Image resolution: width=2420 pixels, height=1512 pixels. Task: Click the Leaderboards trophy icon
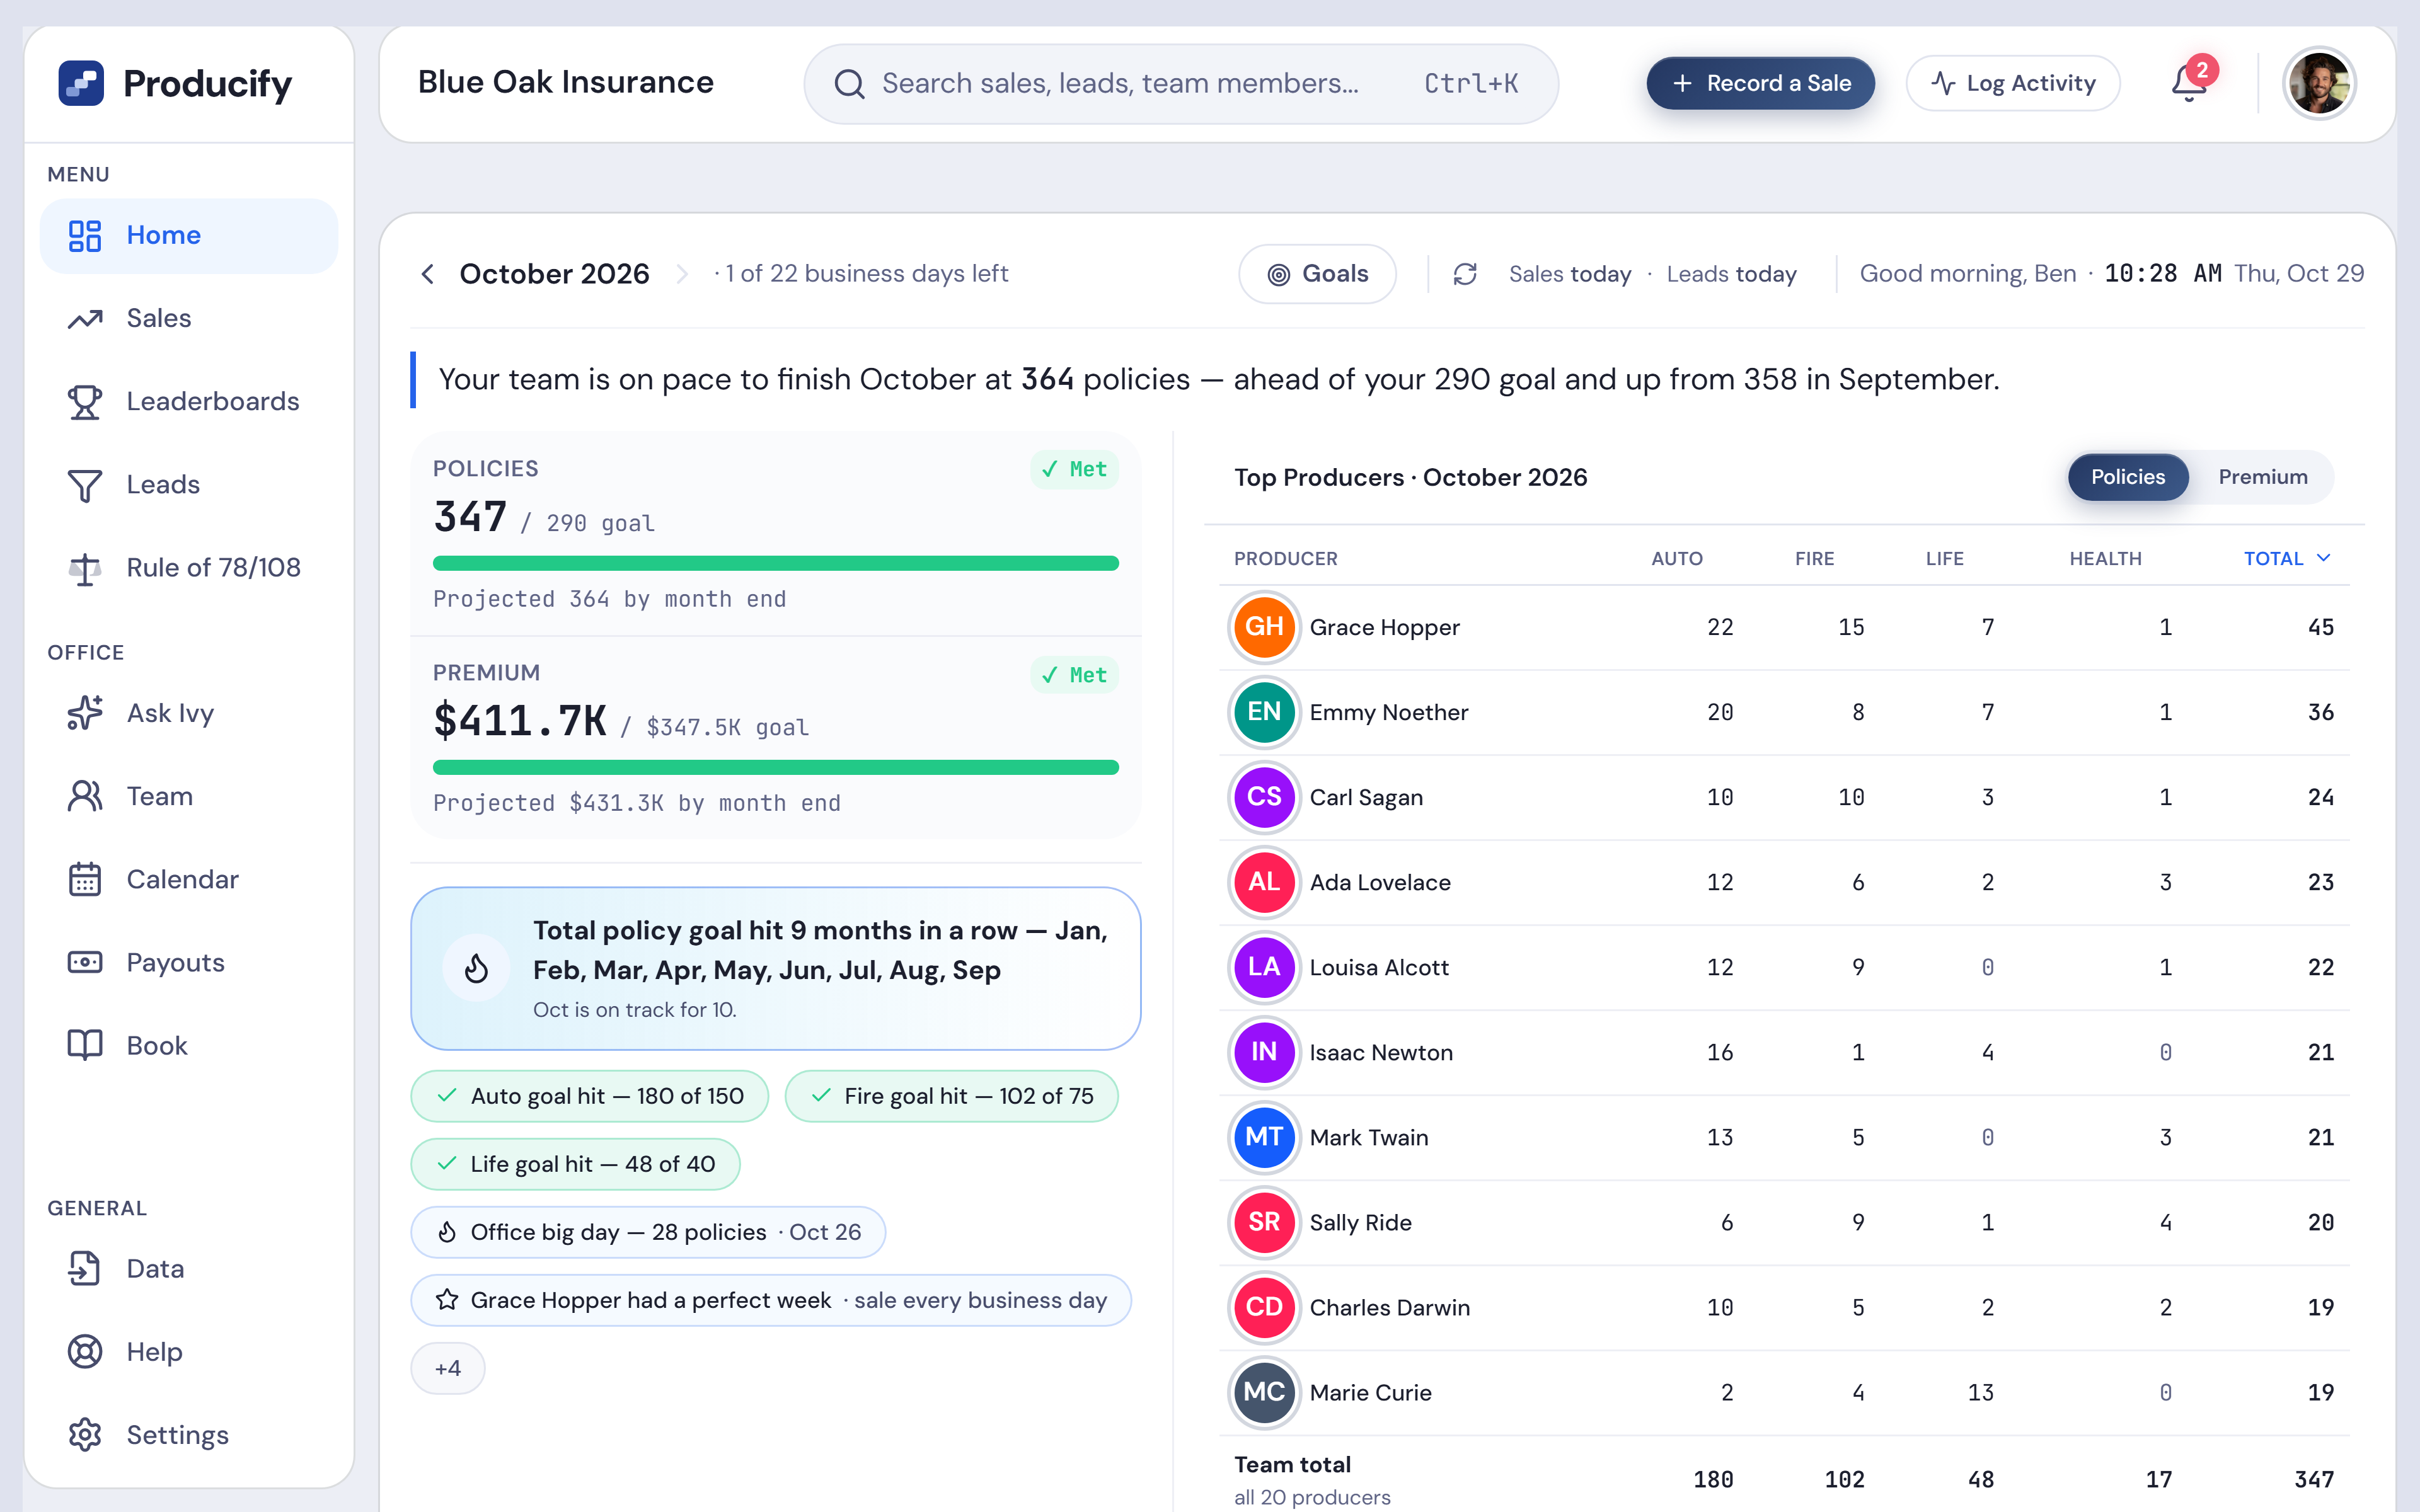[x=85, y=402]
